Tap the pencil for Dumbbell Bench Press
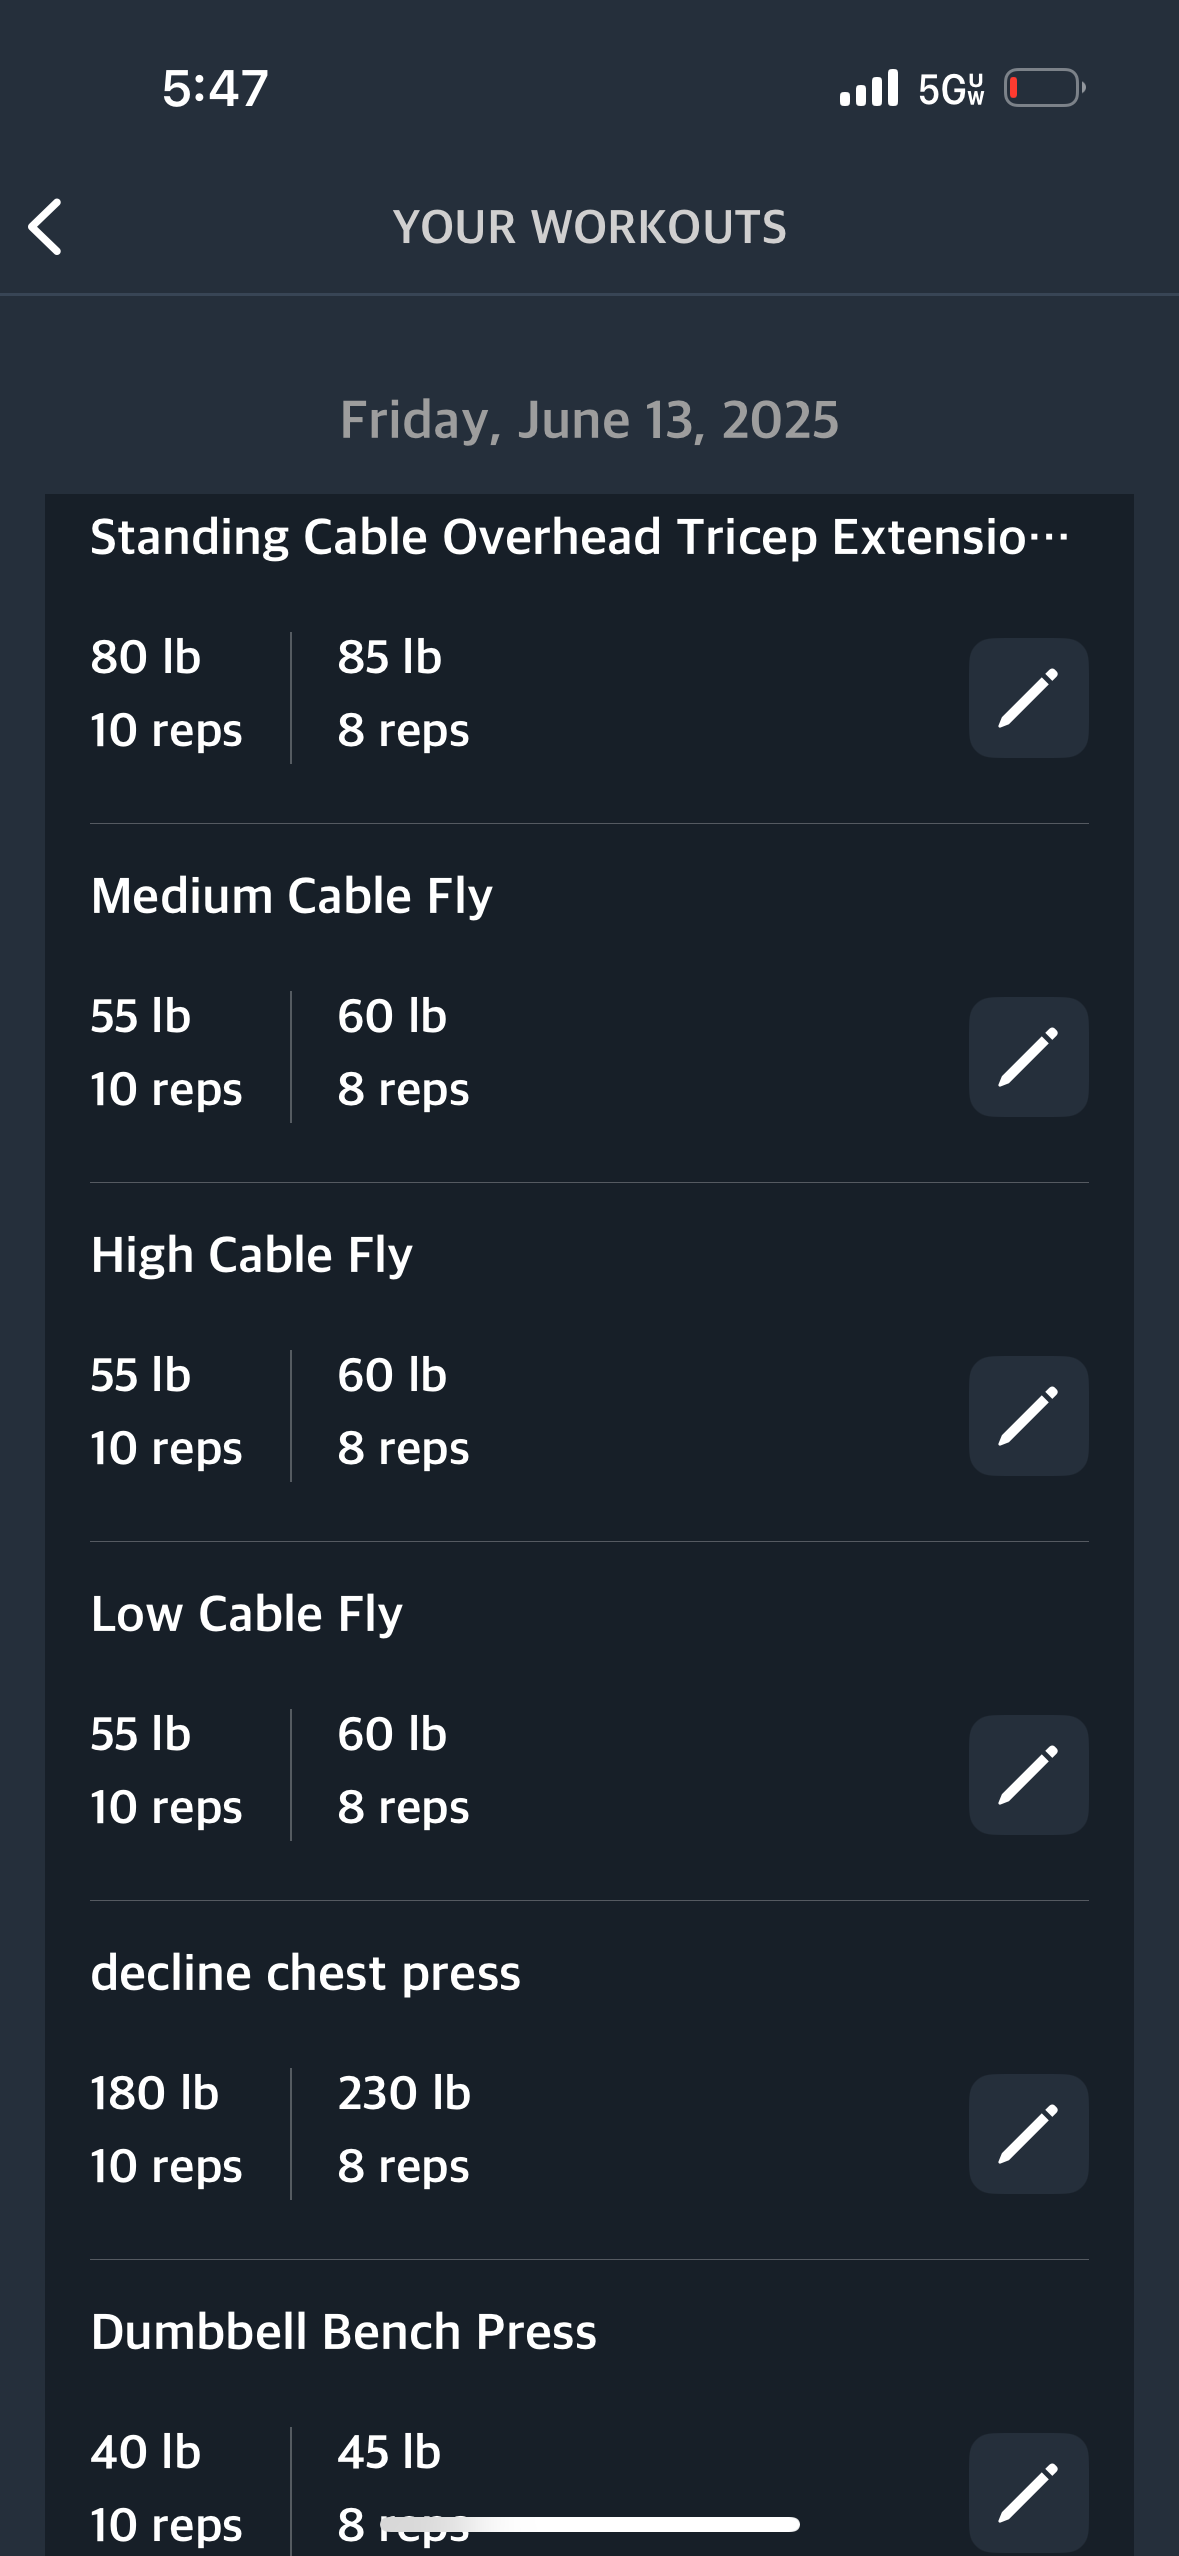The height and width of the screenshot is (2556, 1179). point(1028,2492)
